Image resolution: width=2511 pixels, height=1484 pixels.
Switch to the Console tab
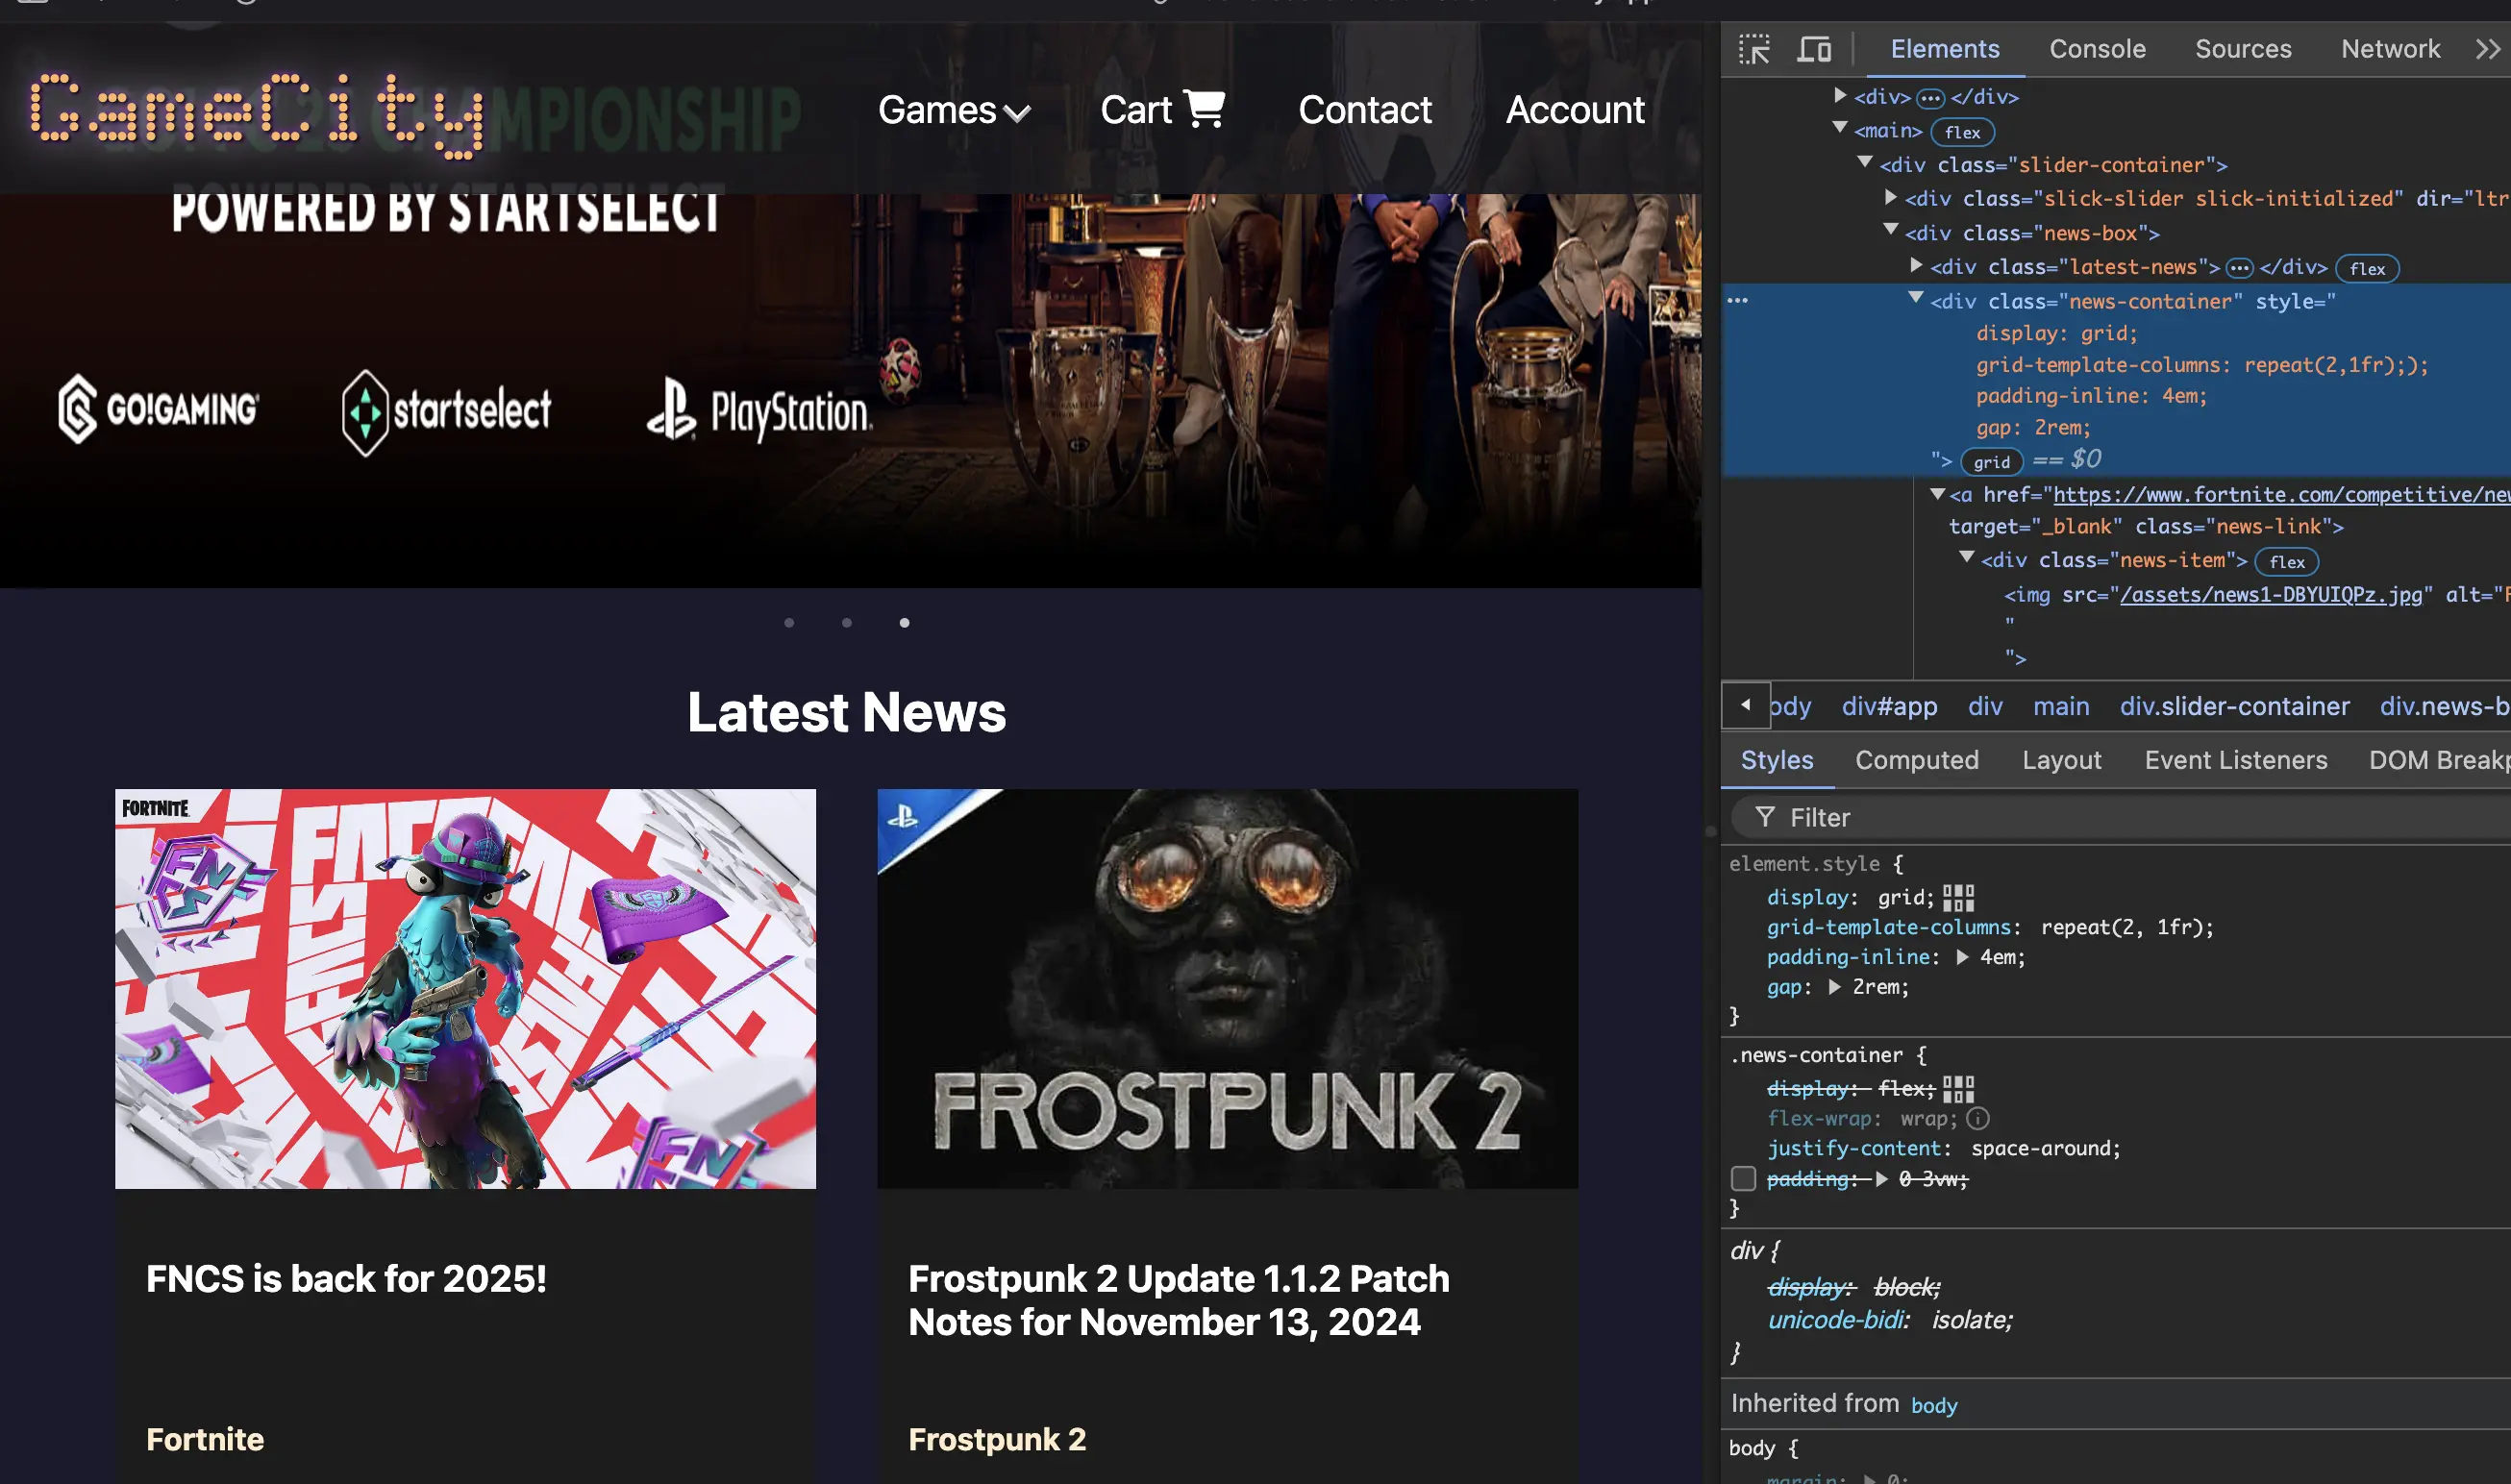(x=2097, y=49)
